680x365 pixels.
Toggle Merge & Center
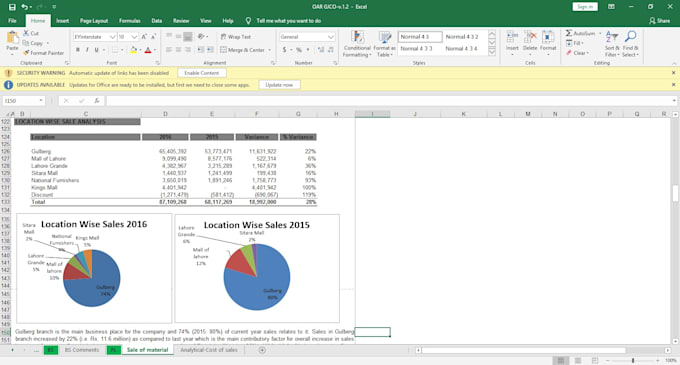point(242,50)
